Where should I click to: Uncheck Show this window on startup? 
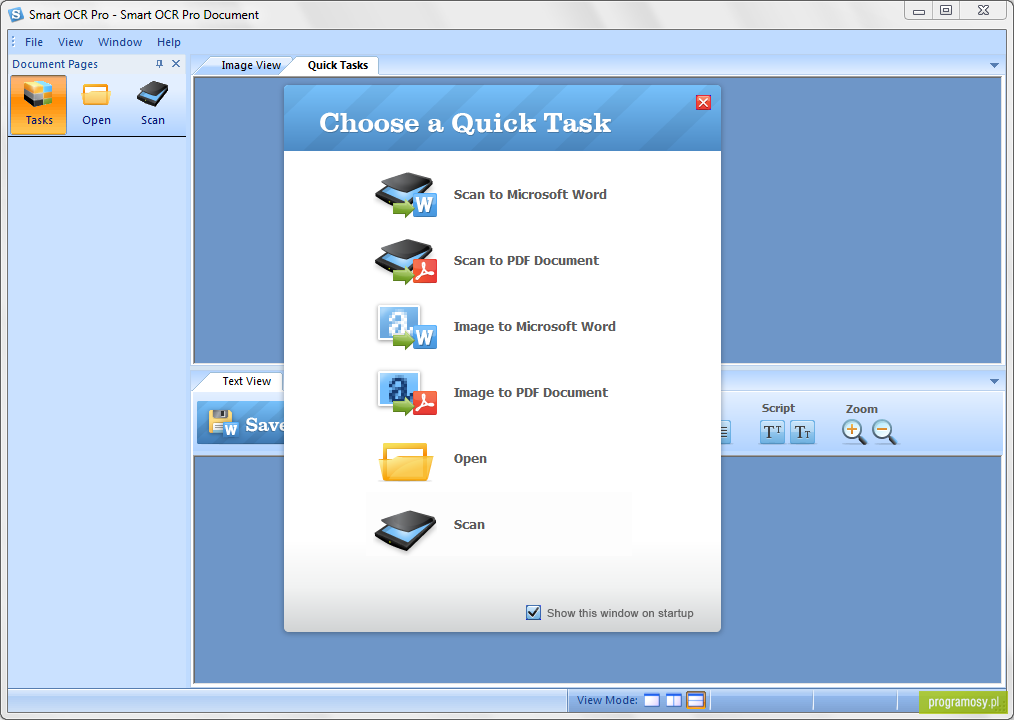click(534, 612)
